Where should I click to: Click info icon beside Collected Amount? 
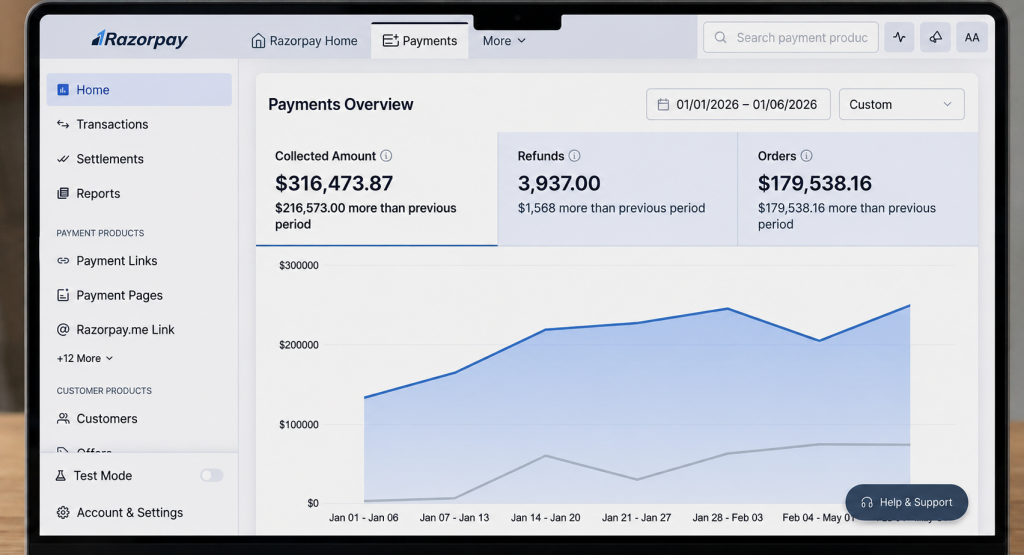386,155
